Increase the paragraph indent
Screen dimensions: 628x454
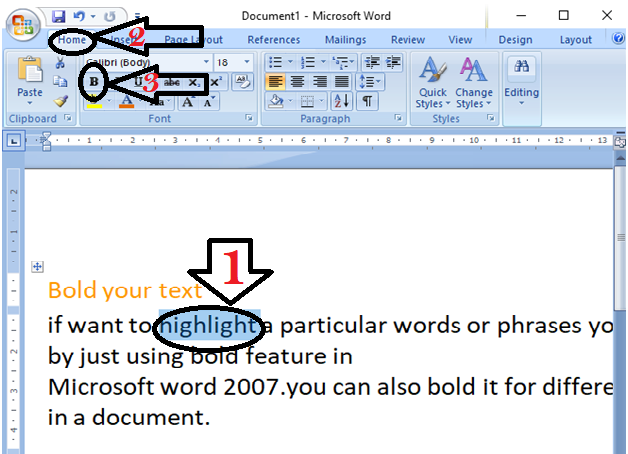393,62
